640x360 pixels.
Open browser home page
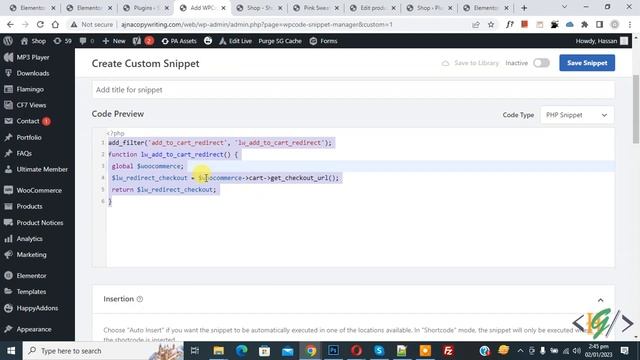point(55,24)
